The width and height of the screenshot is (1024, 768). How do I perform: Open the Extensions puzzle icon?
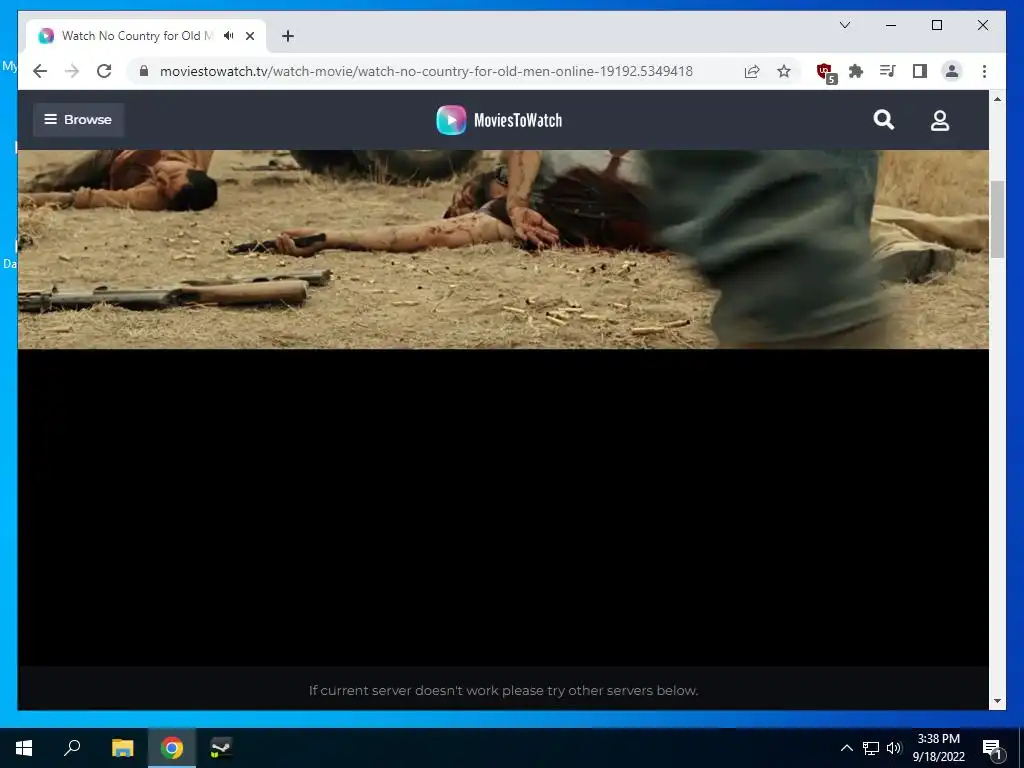click(x=856, y=71)
